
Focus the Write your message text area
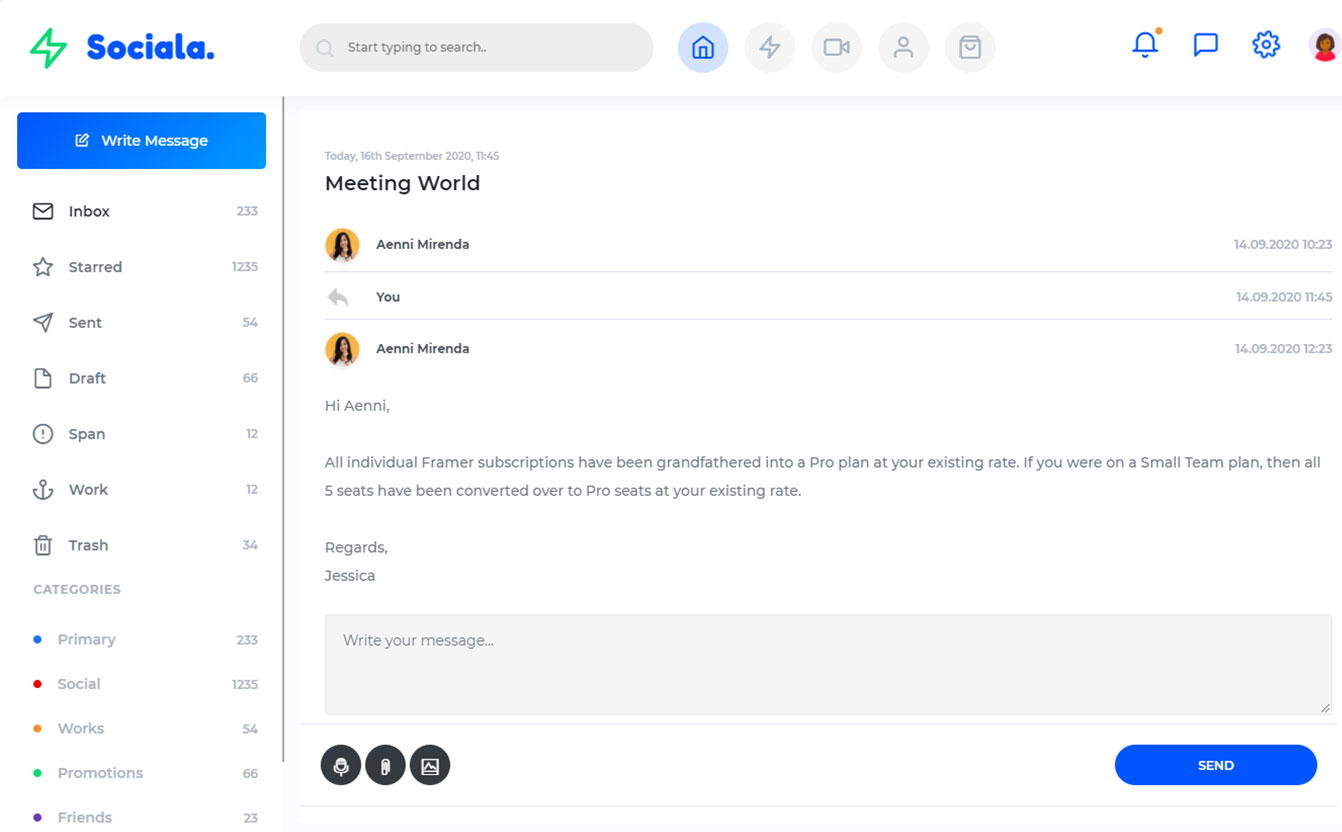[827, 664]
